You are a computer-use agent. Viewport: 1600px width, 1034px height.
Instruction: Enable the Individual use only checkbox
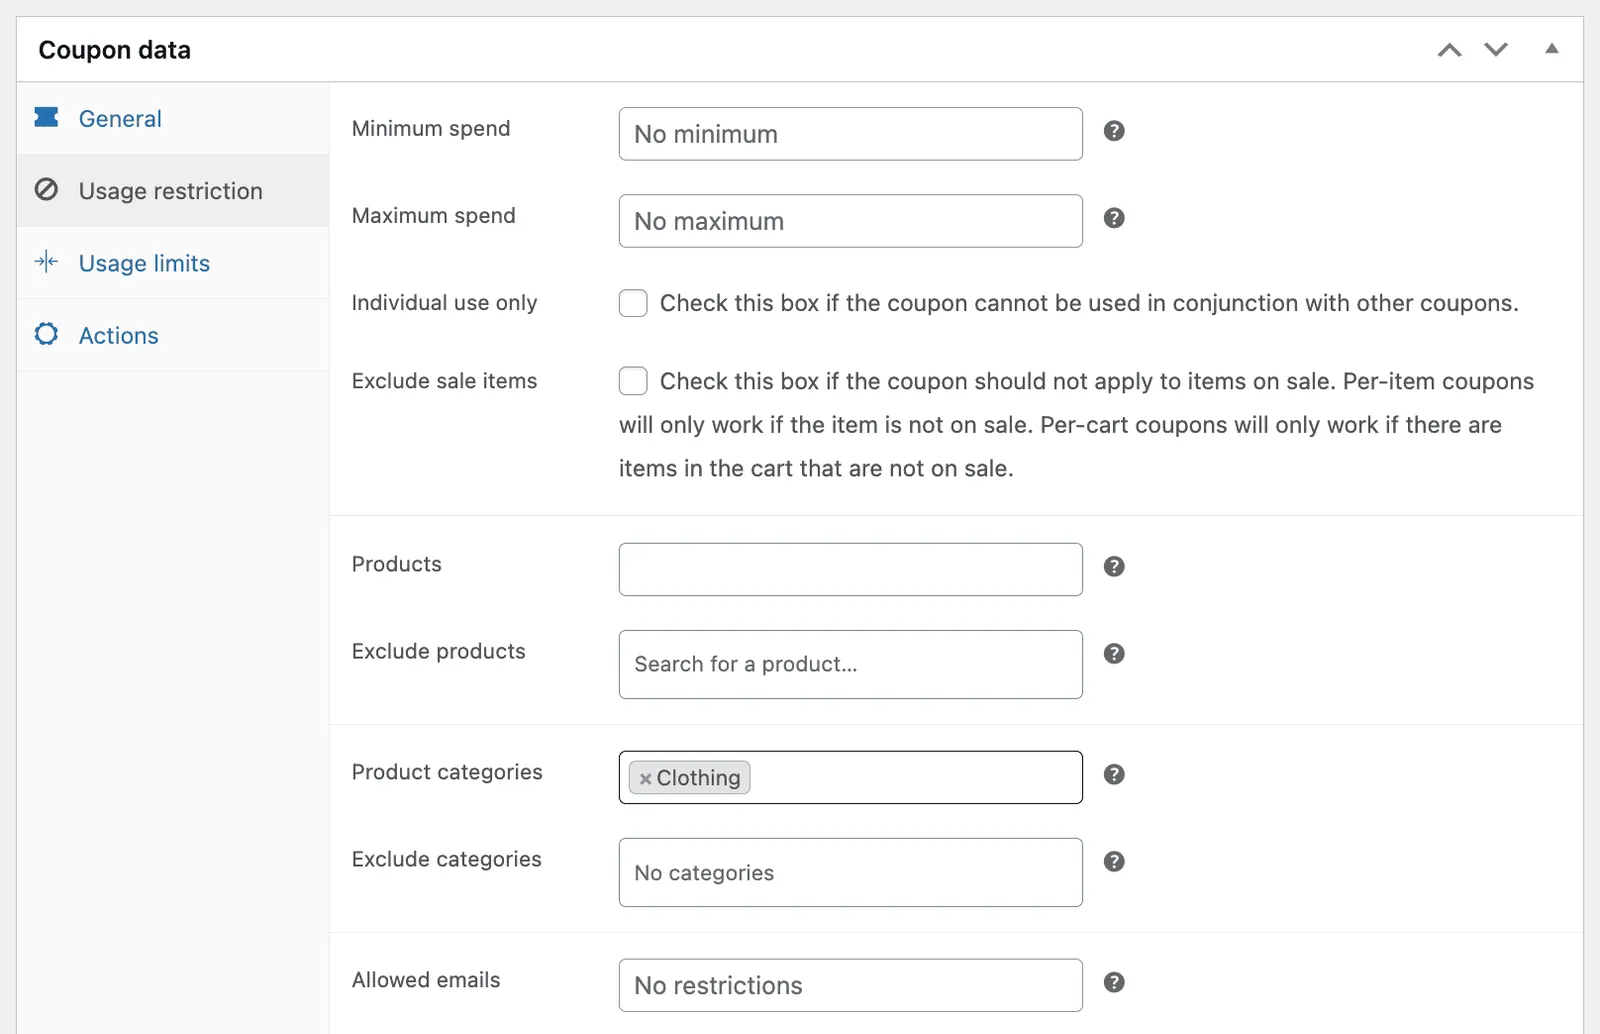pyautogui.click(x=633, y=303)
